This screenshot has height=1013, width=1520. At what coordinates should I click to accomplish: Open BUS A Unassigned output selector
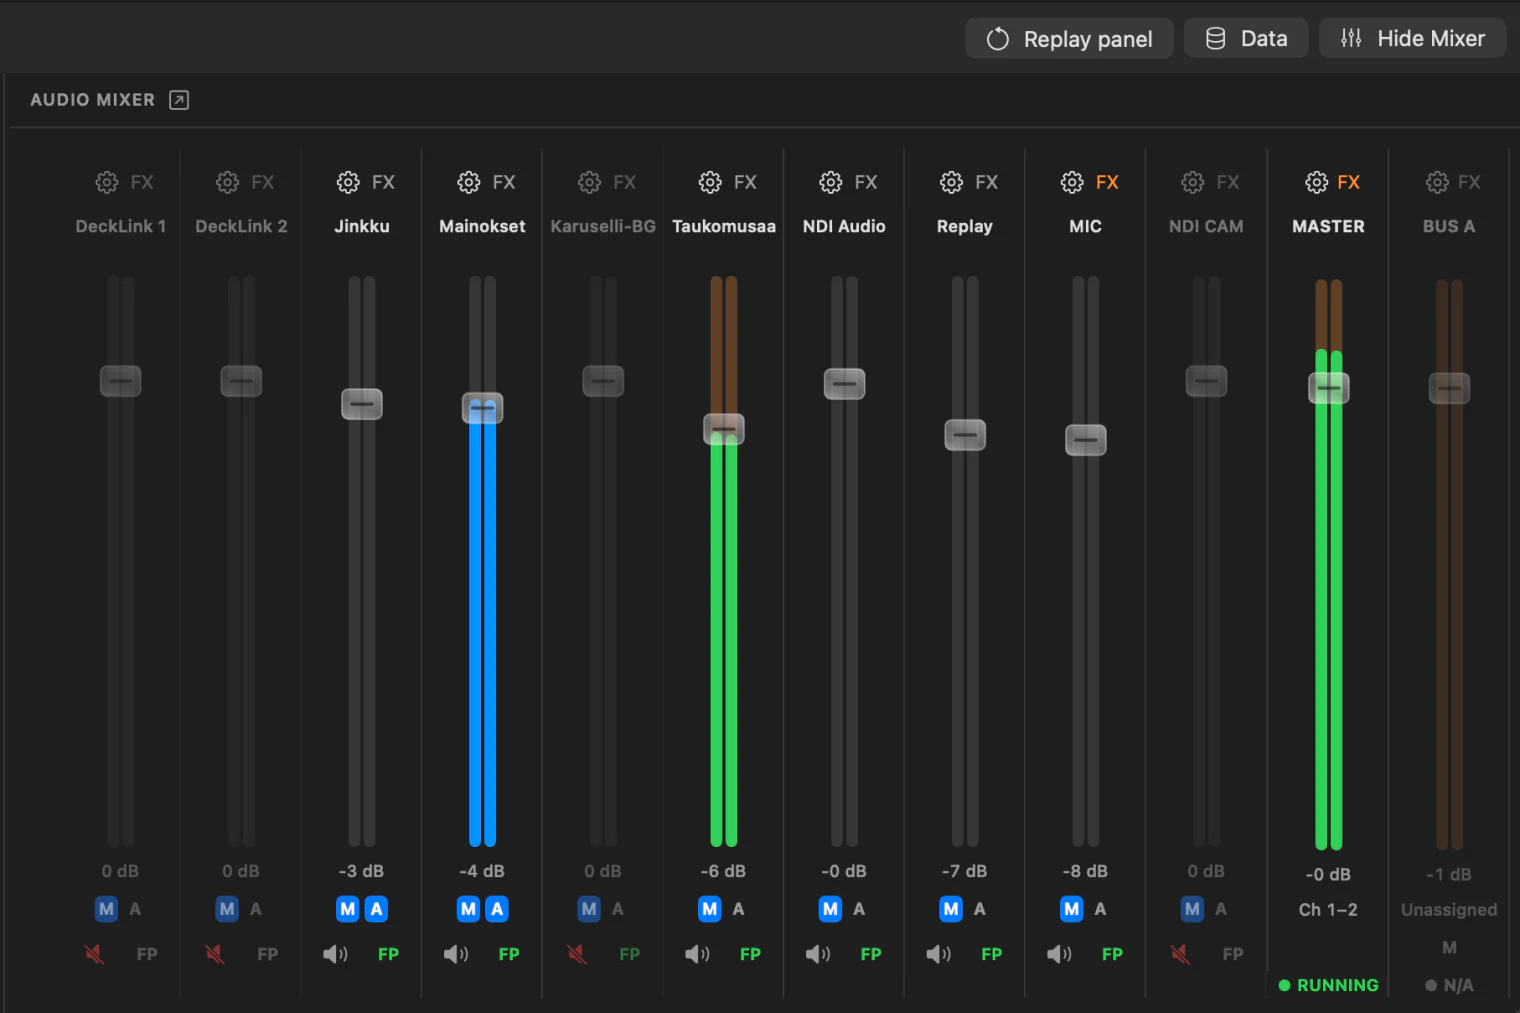(x=1449, y=910)
